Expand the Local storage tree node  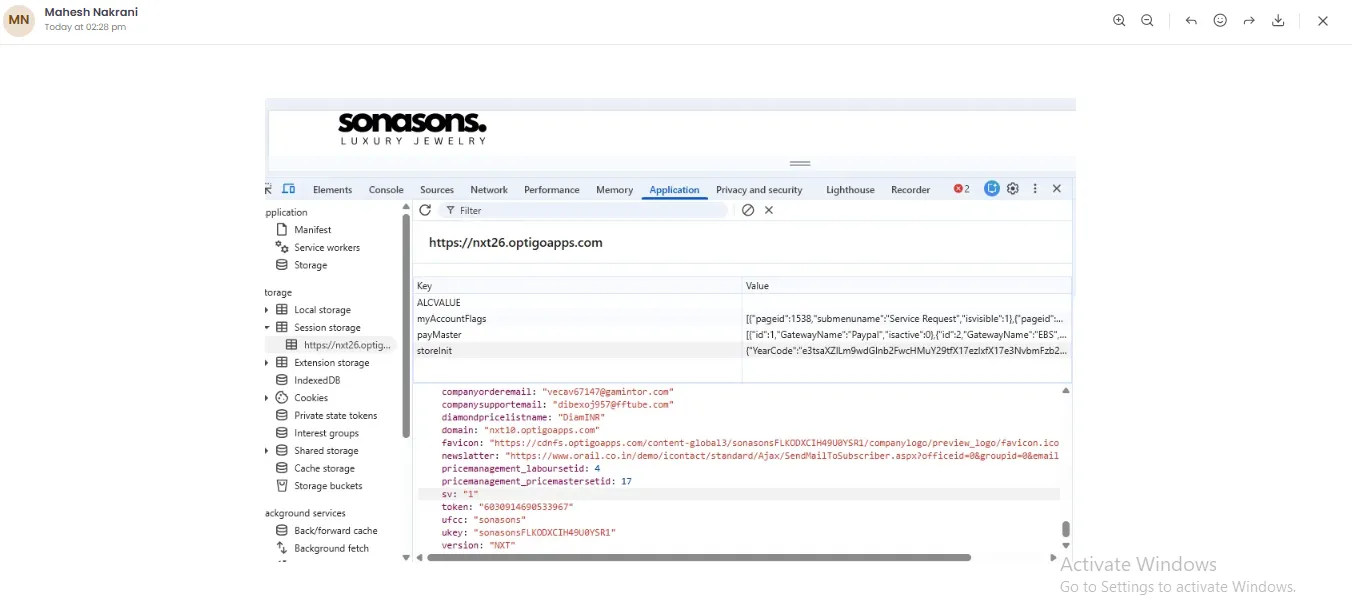(267, 310)
